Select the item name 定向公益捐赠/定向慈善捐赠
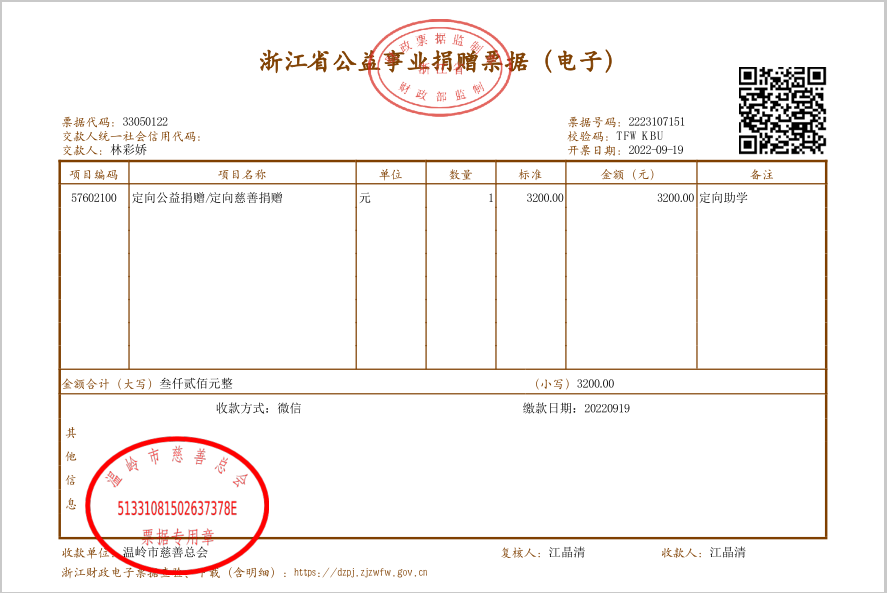The height and width of the screenshot is (593, 887). (207, 198)
